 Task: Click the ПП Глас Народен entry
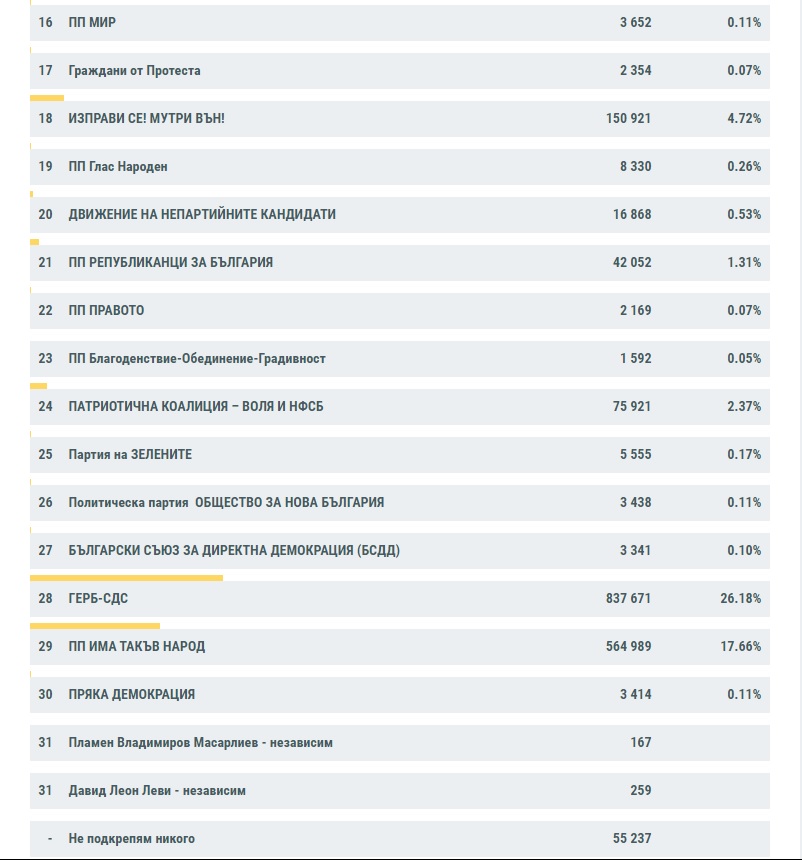pyautogui.click(x=118, y=166)
